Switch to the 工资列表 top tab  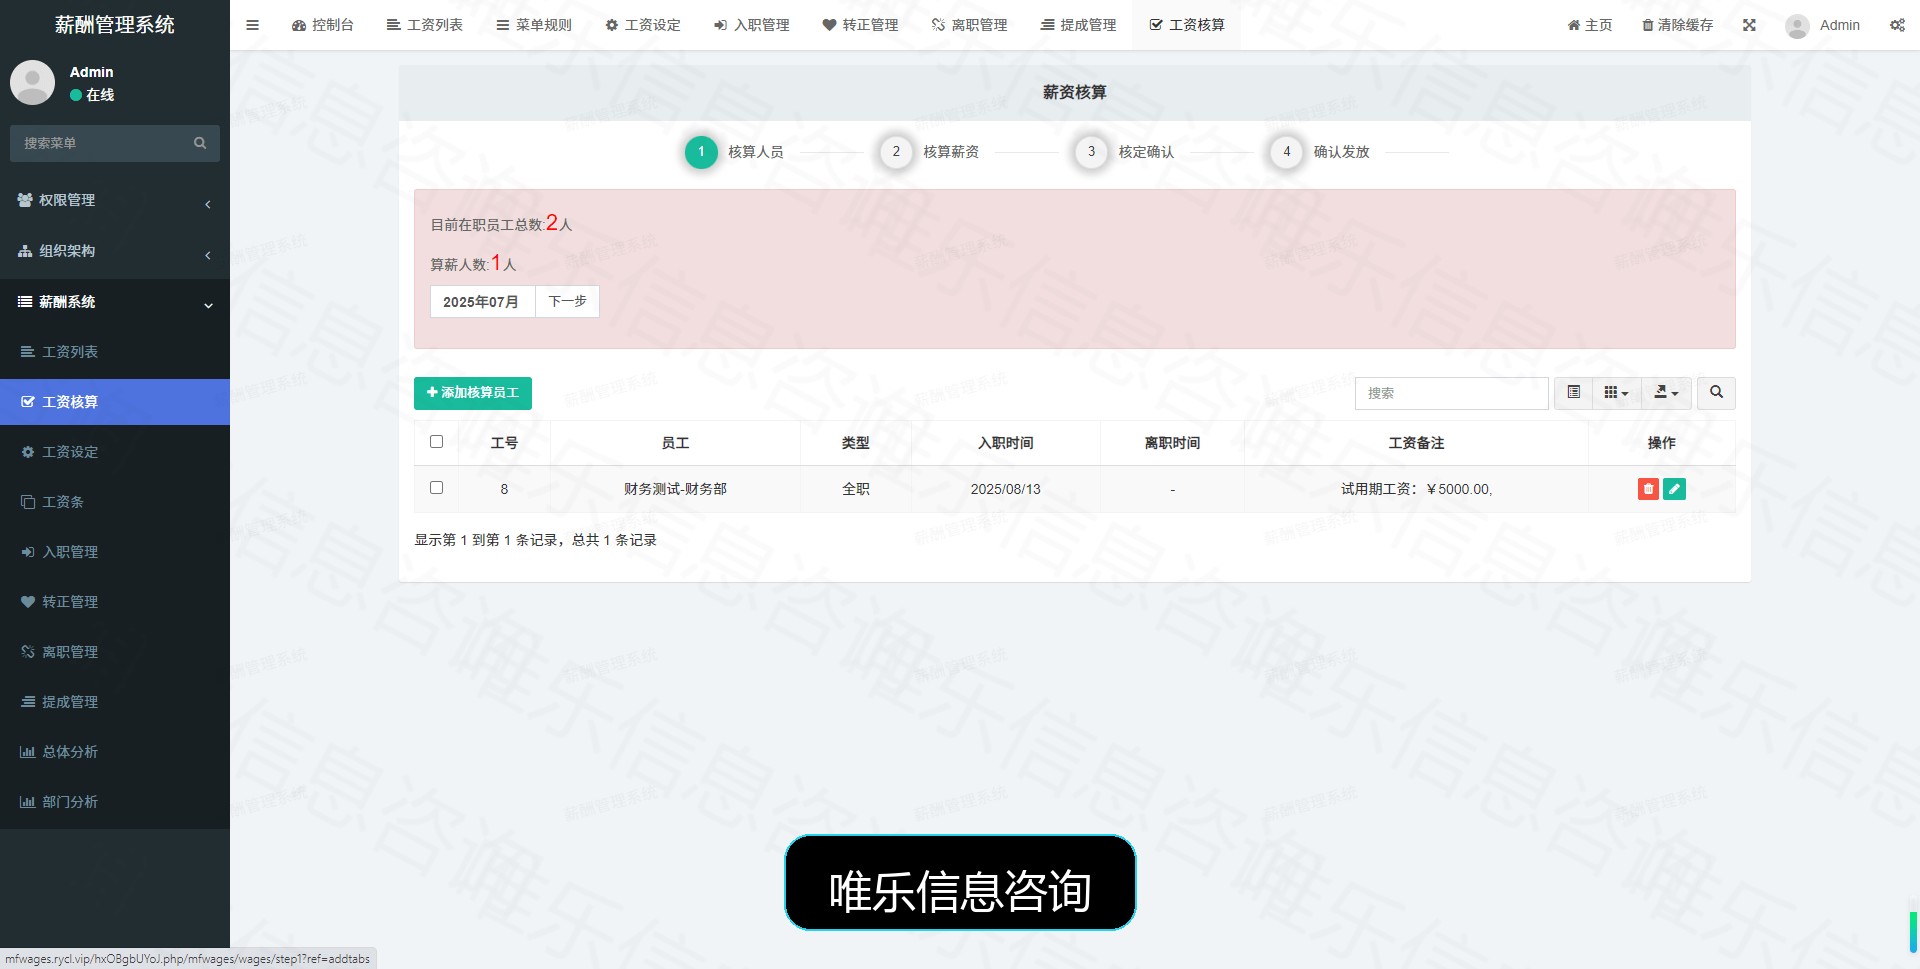(x=424, y=25)
